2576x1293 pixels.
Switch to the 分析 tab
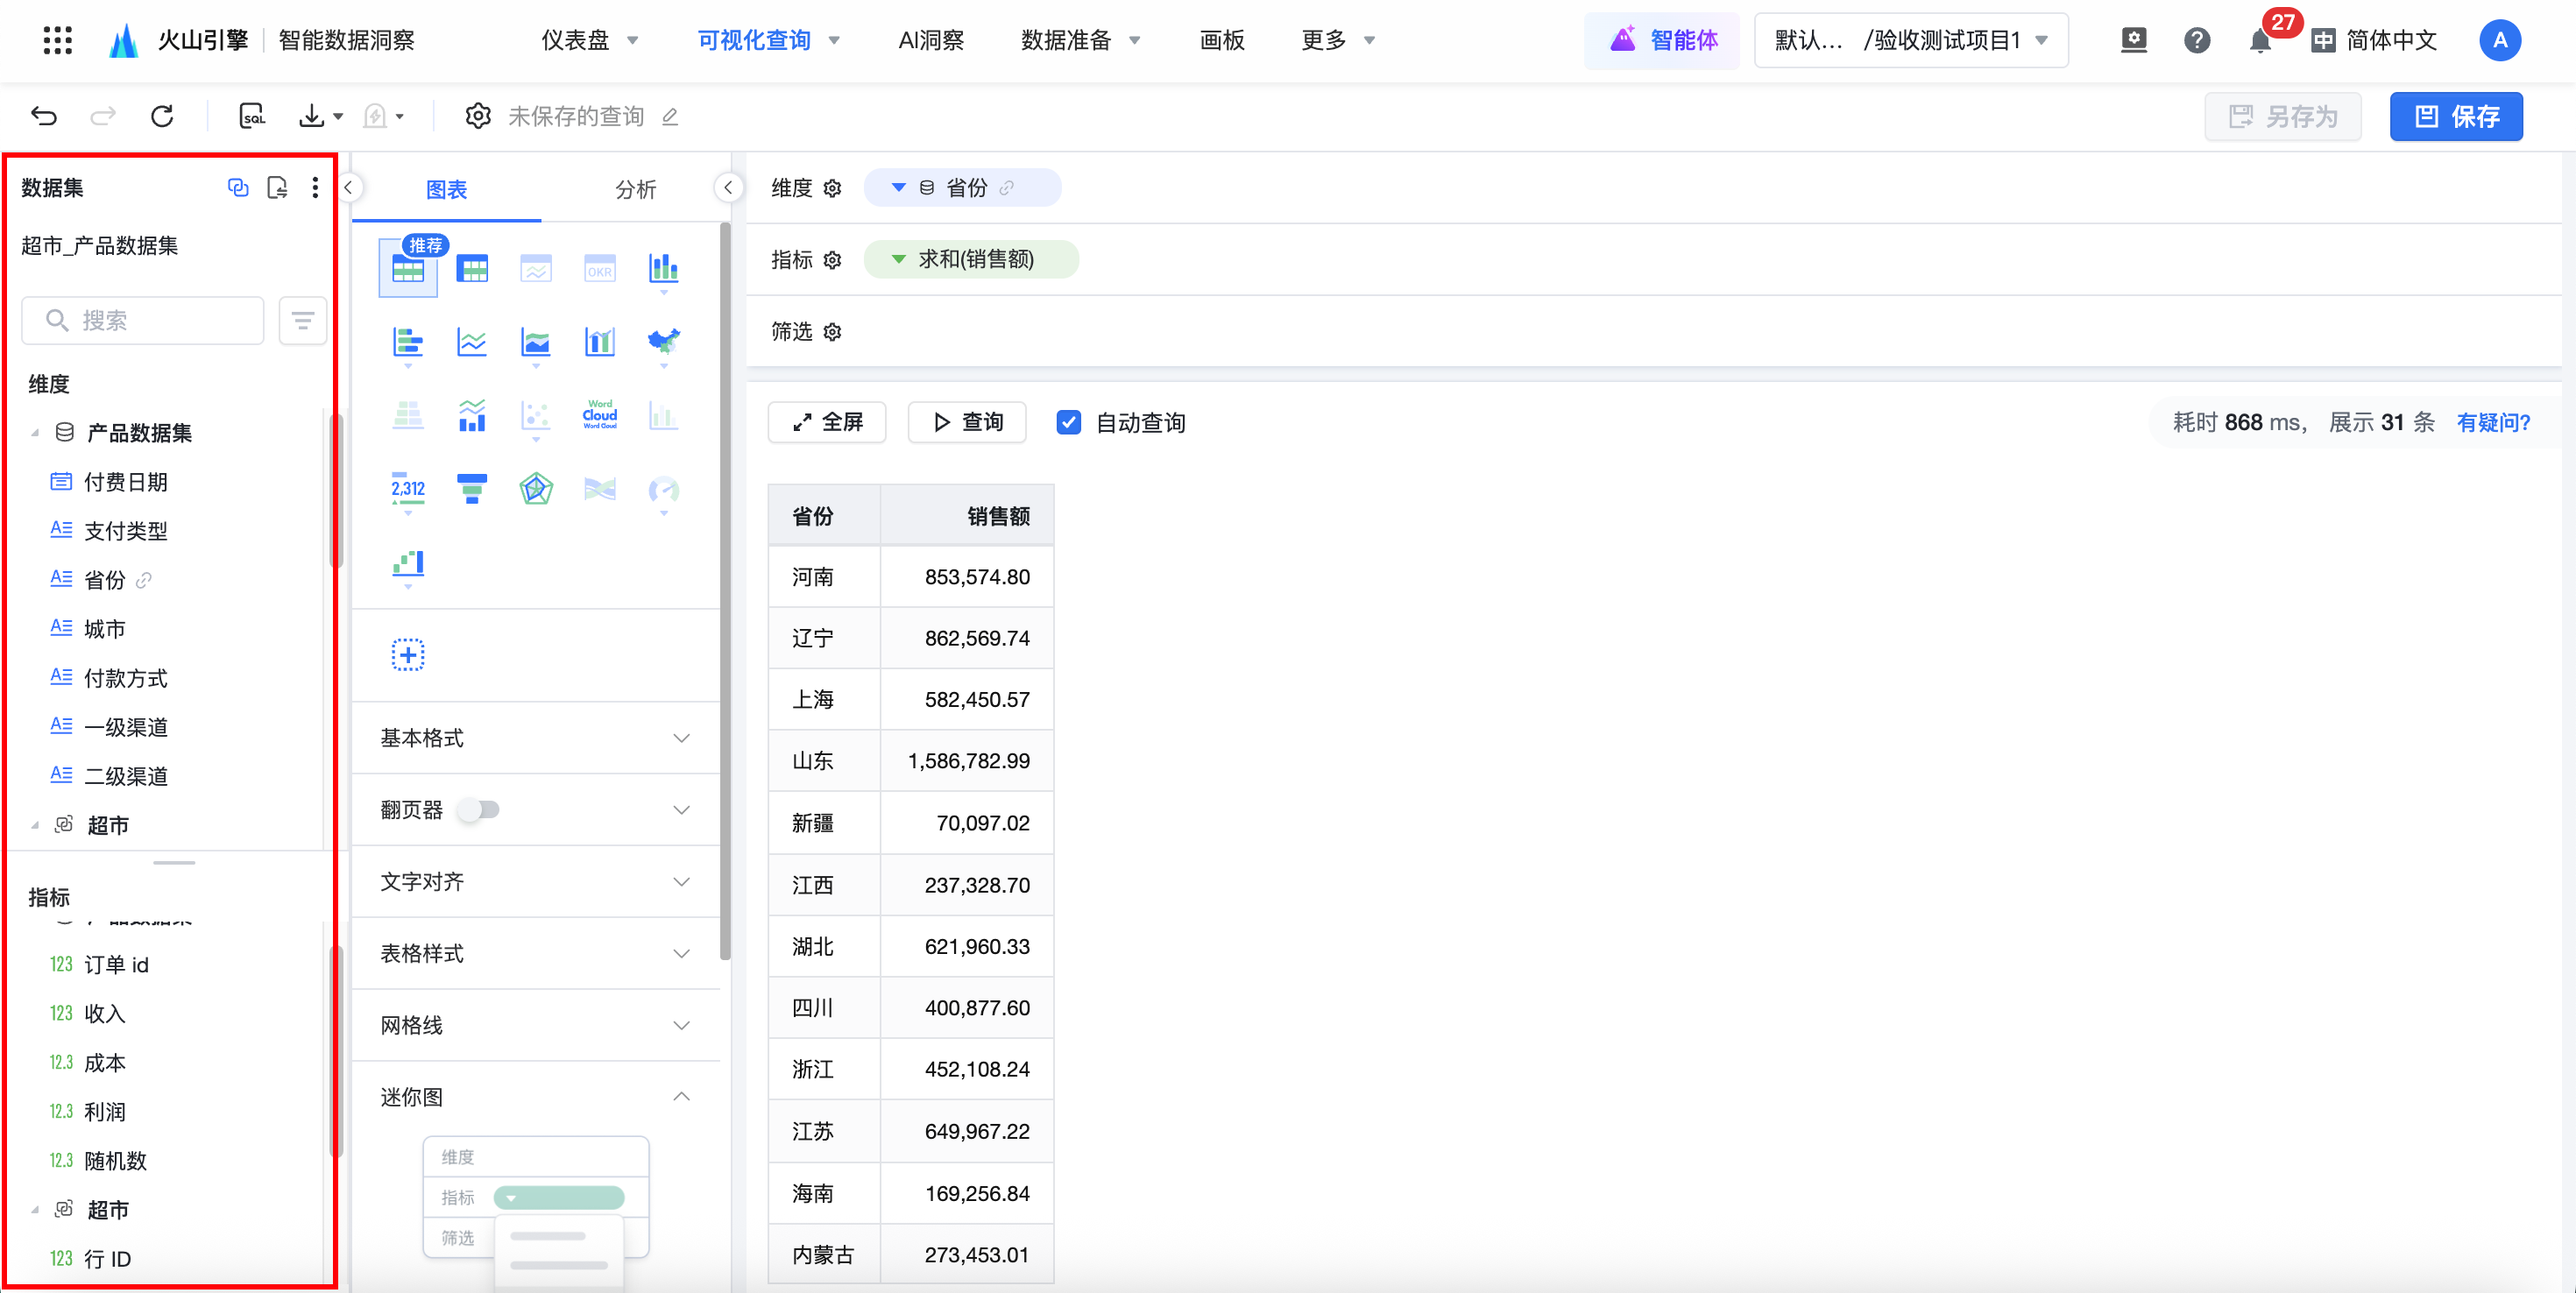[x=635, y=189]
